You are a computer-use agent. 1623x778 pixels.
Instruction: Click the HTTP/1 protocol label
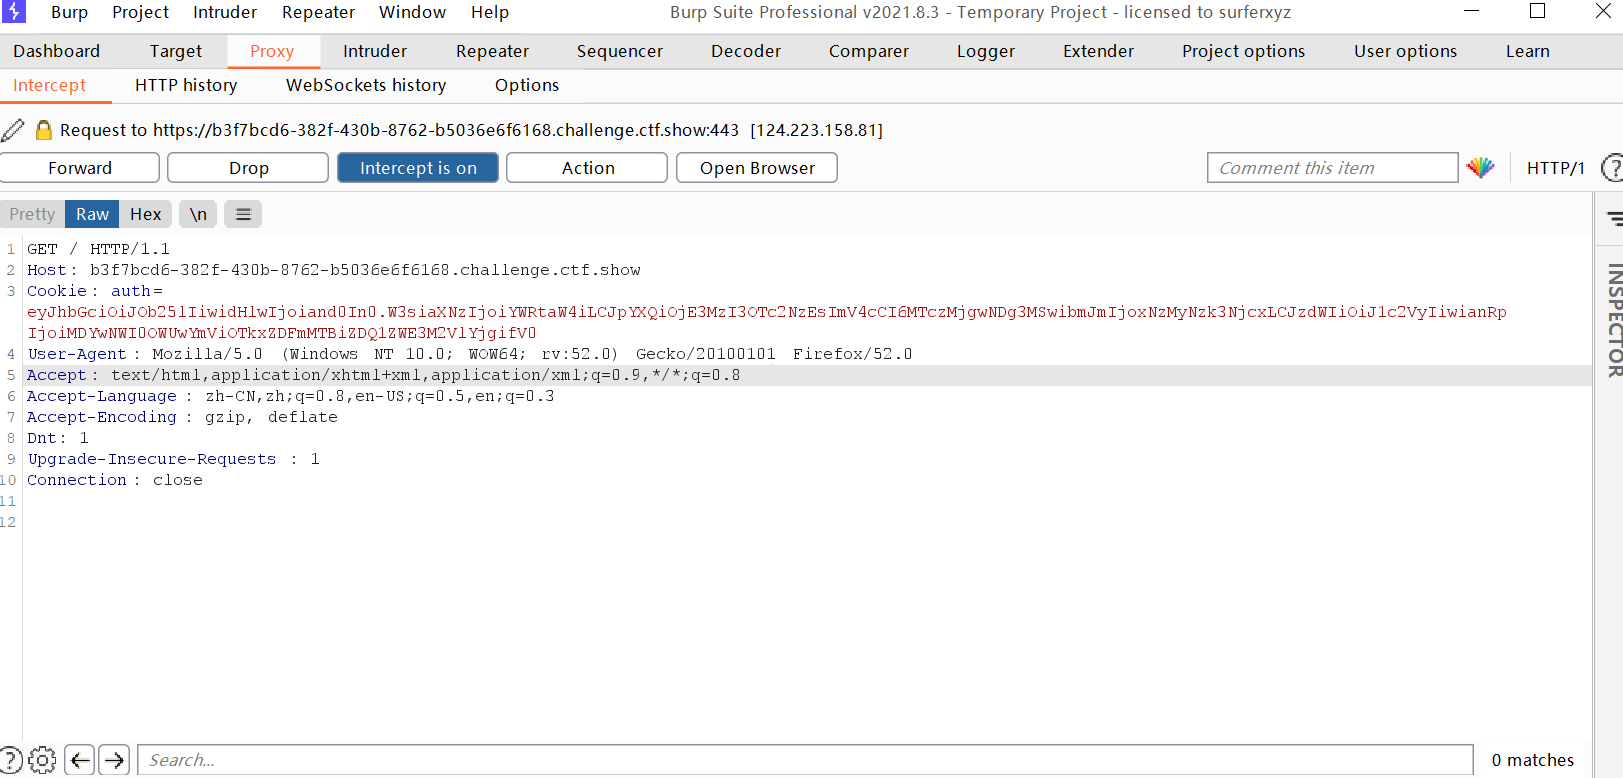pos(1555,168)
